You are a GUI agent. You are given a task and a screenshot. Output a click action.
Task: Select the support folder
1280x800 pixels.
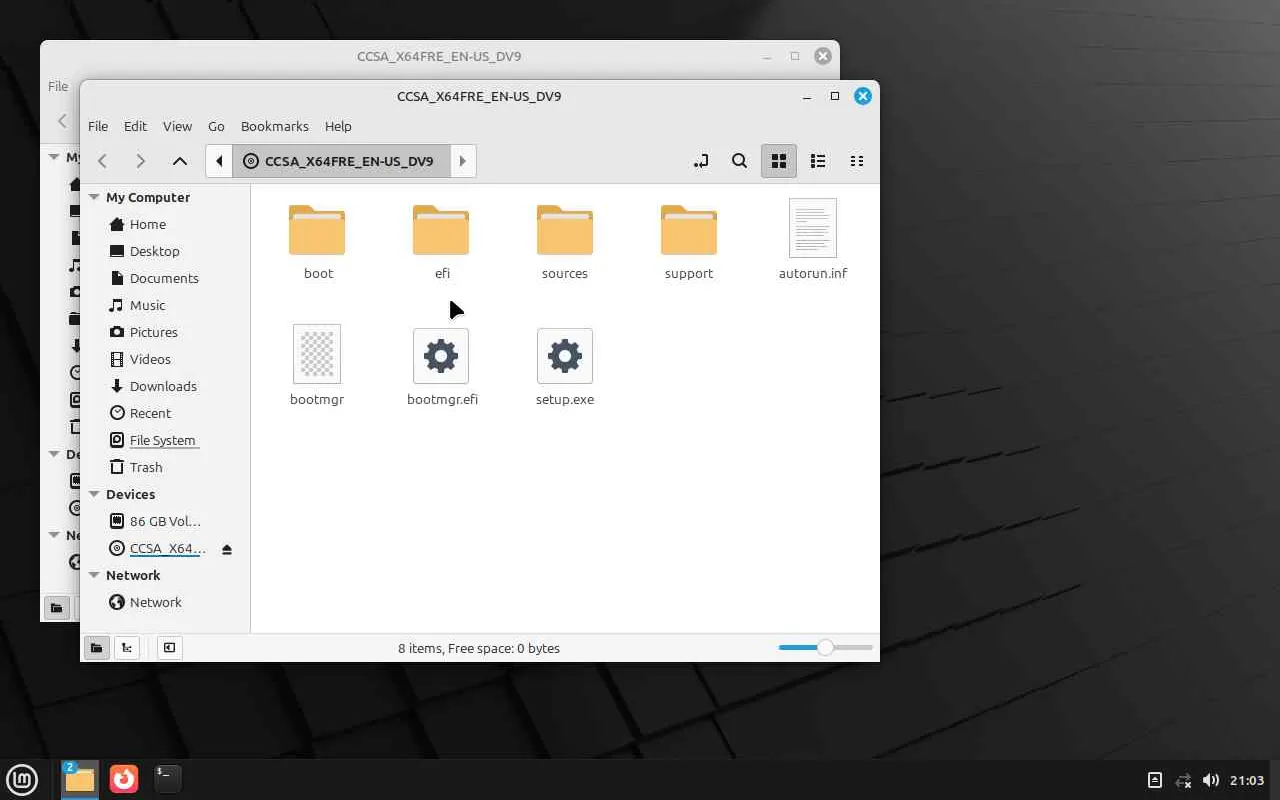689,241
